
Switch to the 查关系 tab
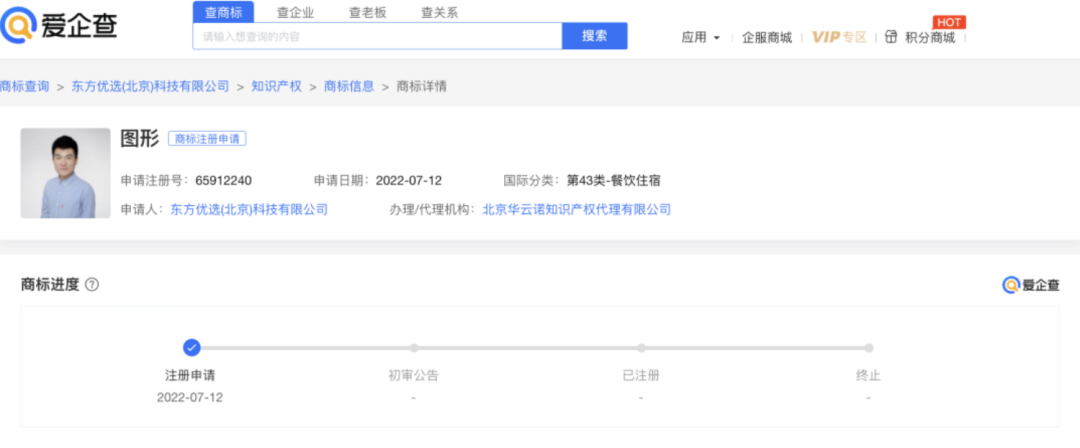(439, 12)
